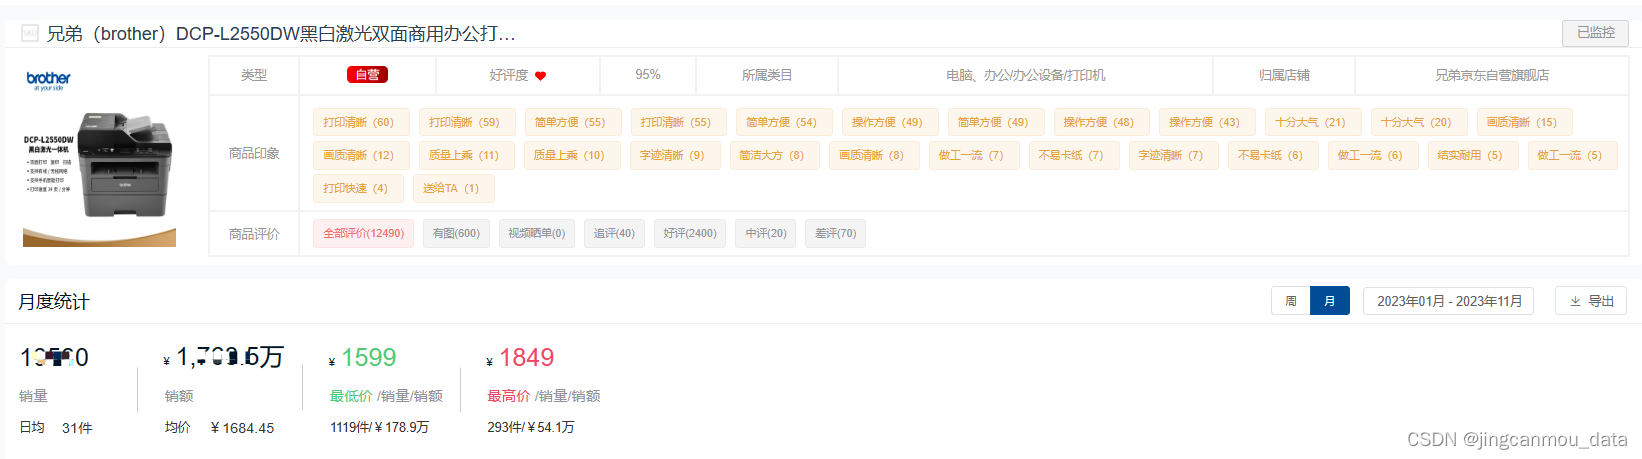The image size is (1642, 459).
Task: Click the 归属店铺 header cell
Action: point(1284,75)
